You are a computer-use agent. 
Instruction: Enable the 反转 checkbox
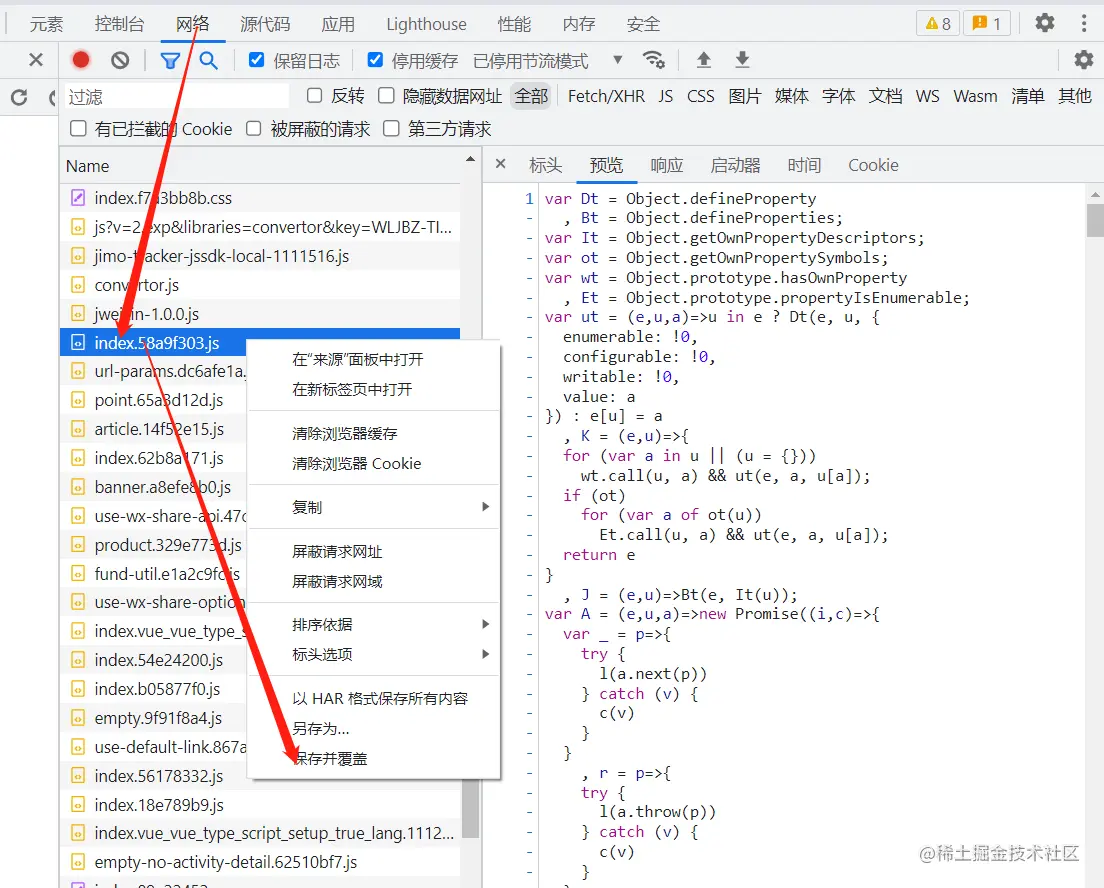[x=315, y=95]
